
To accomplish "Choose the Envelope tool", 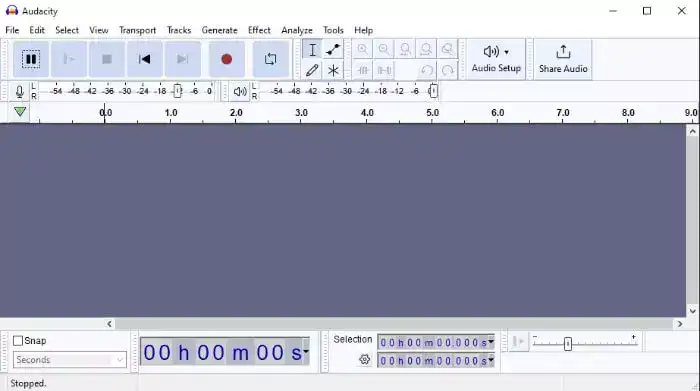I will tap(333, 50).
